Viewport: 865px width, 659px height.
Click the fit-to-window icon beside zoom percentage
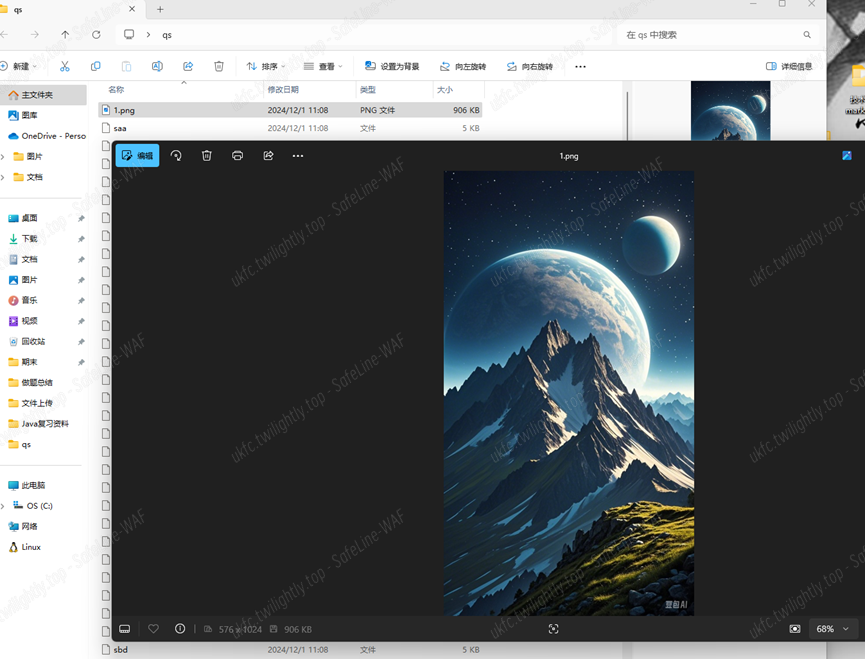pyautogui.click(x=795, y=629)
